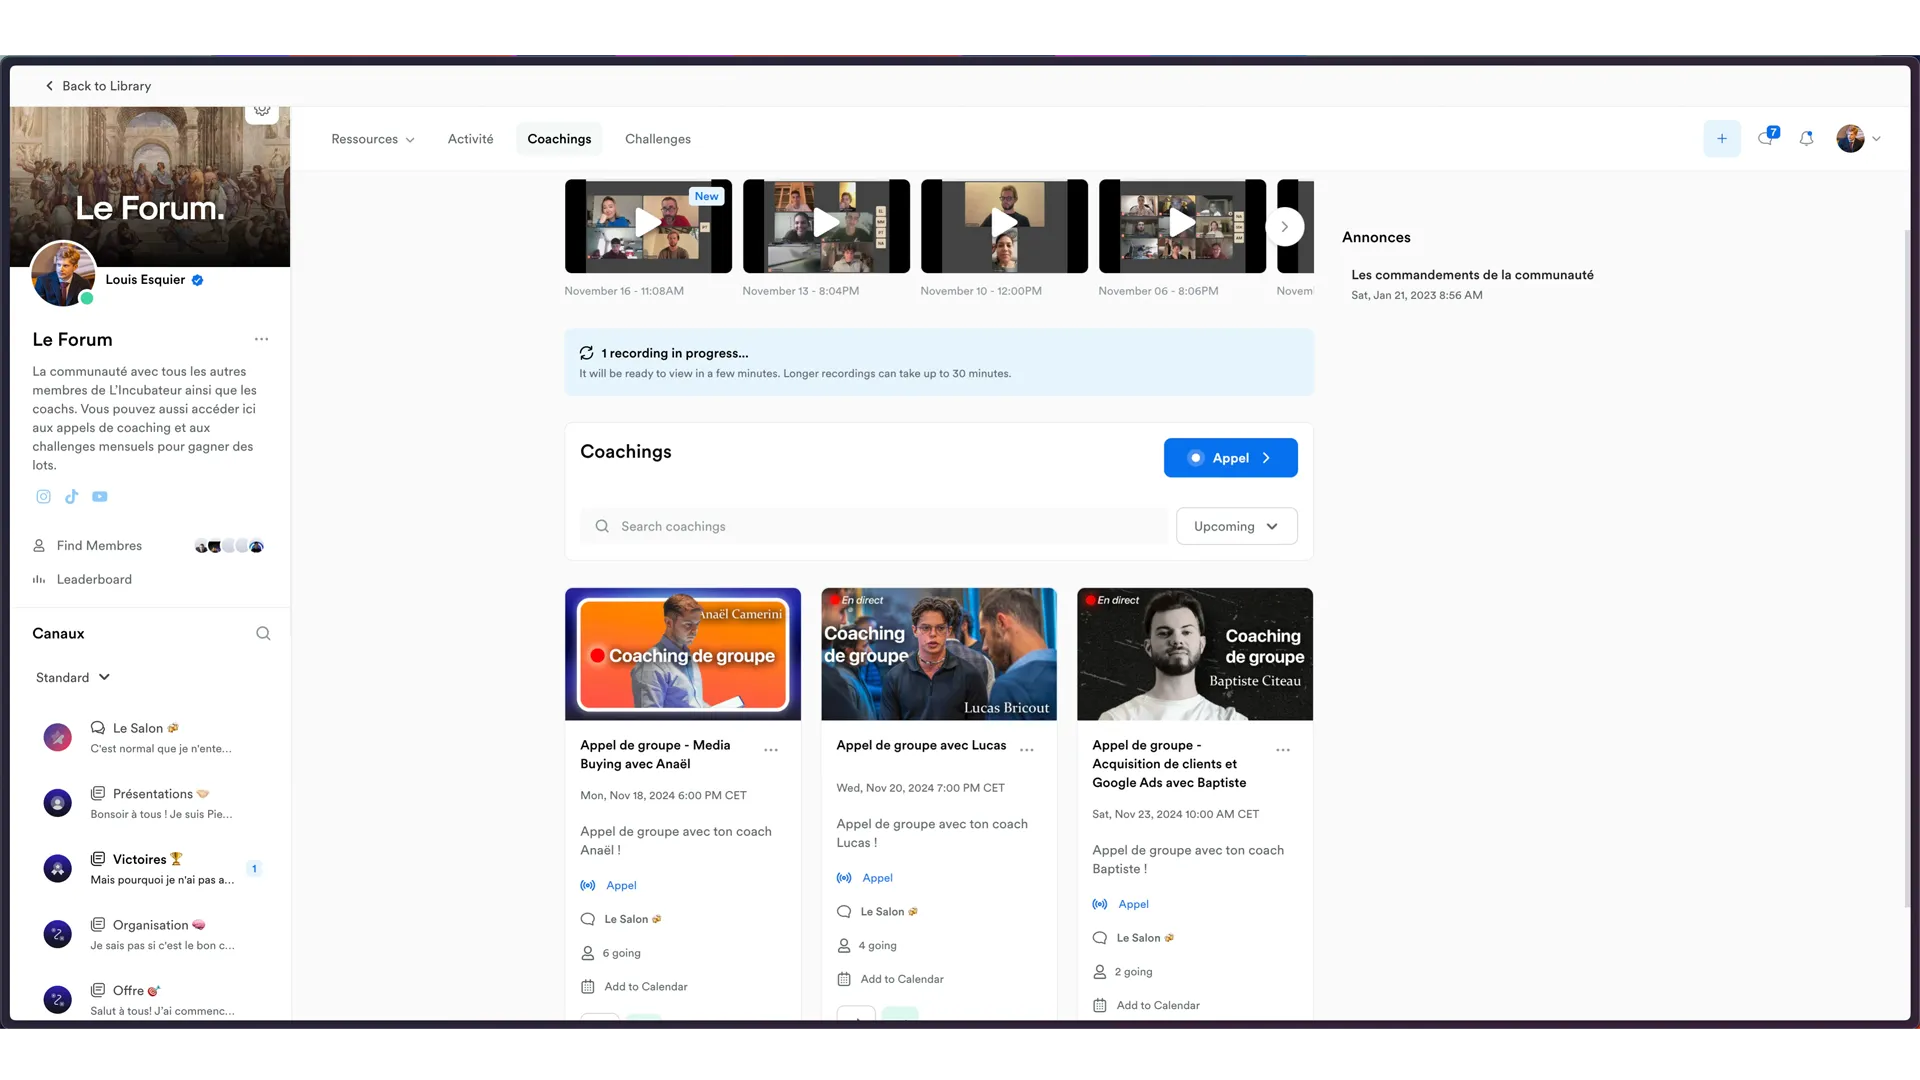Click the blue plus create button
1920x1080 pixels.
point(1721,139)
